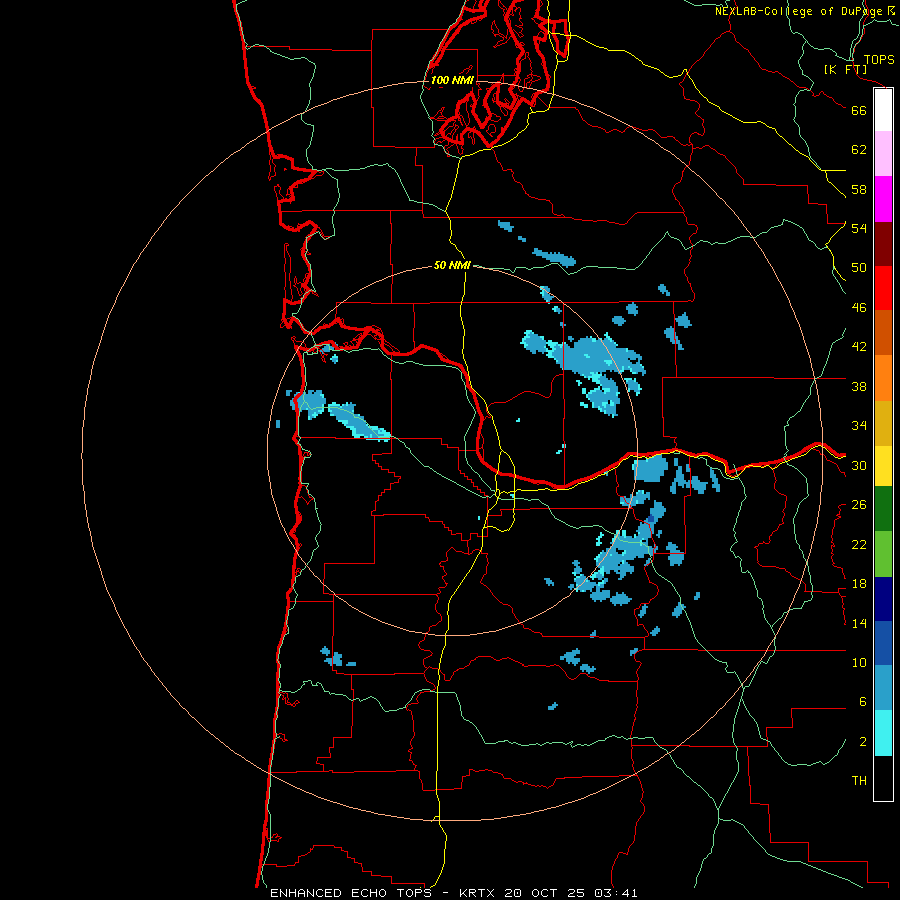Click the legend value "22"
The height and width of the screenshot is (900, 900).
(859, 545)
